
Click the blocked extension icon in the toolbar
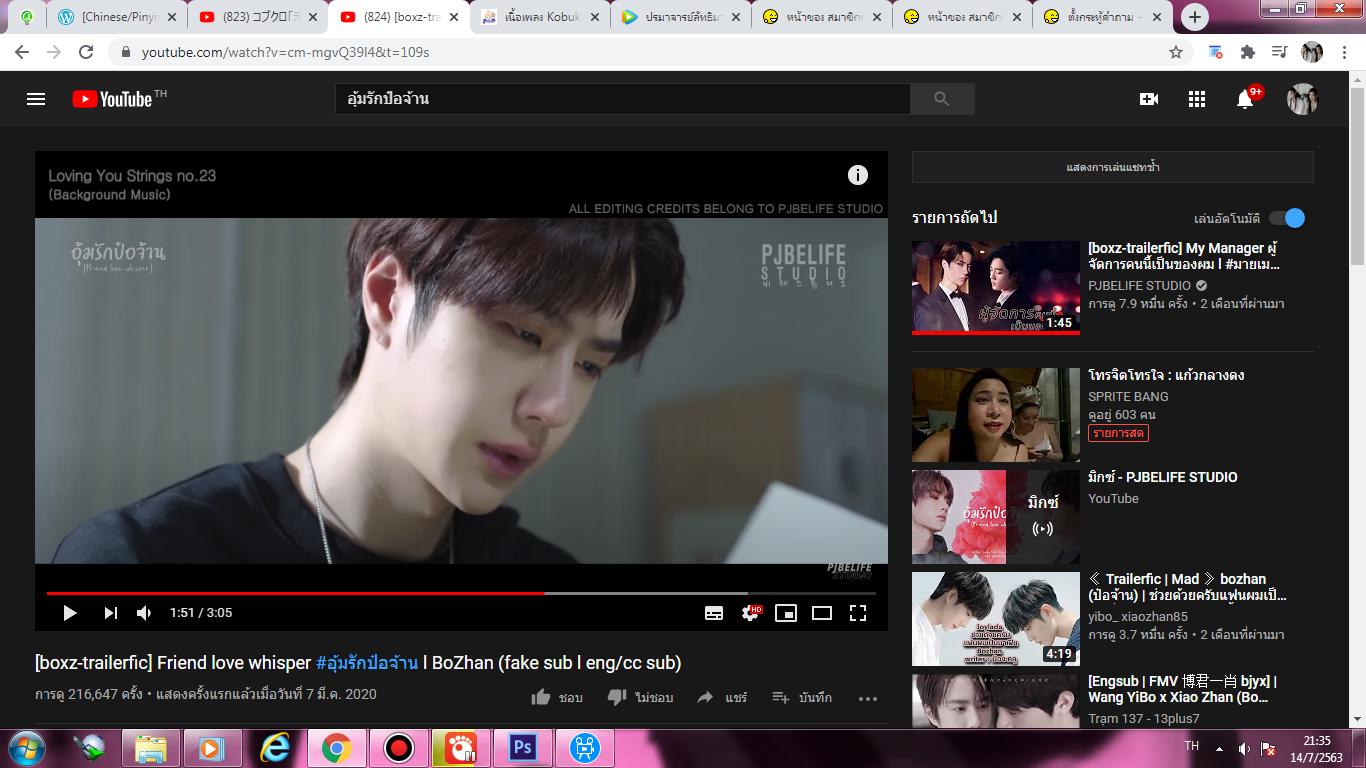pyautogui.click(x=1216, y=52)
